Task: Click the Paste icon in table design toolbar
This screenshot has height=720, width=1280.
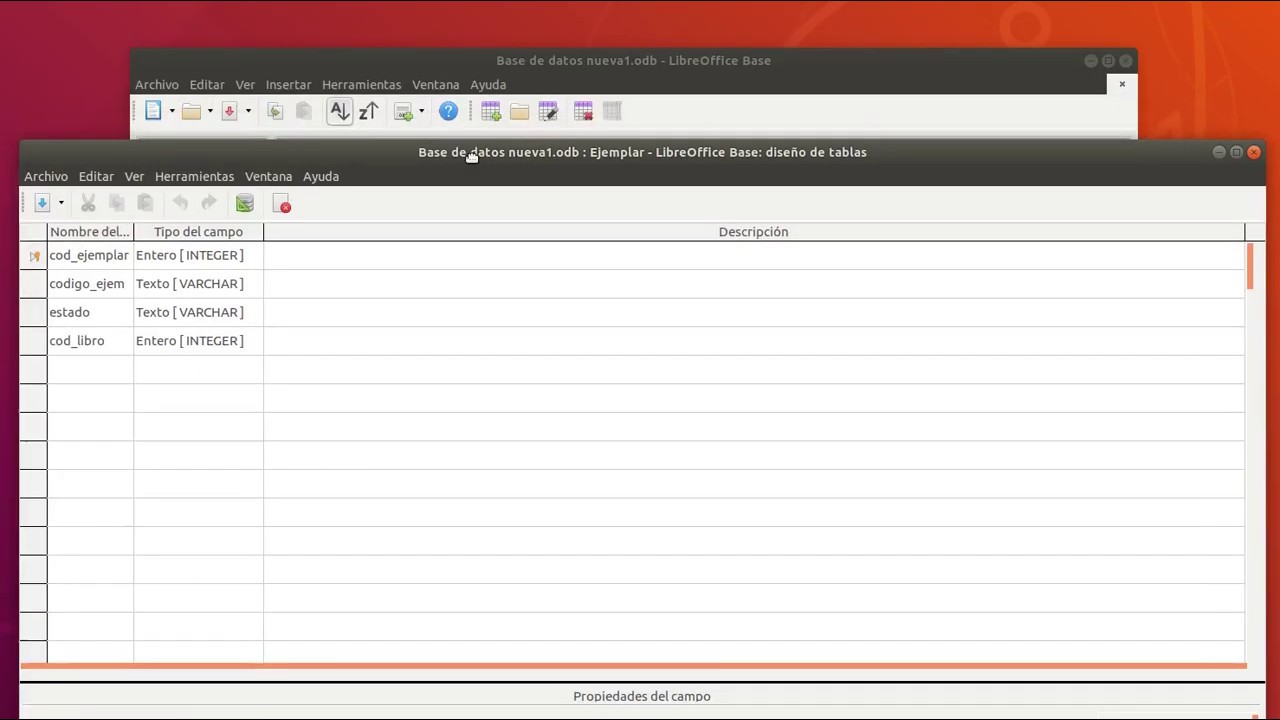Action: 145,204
